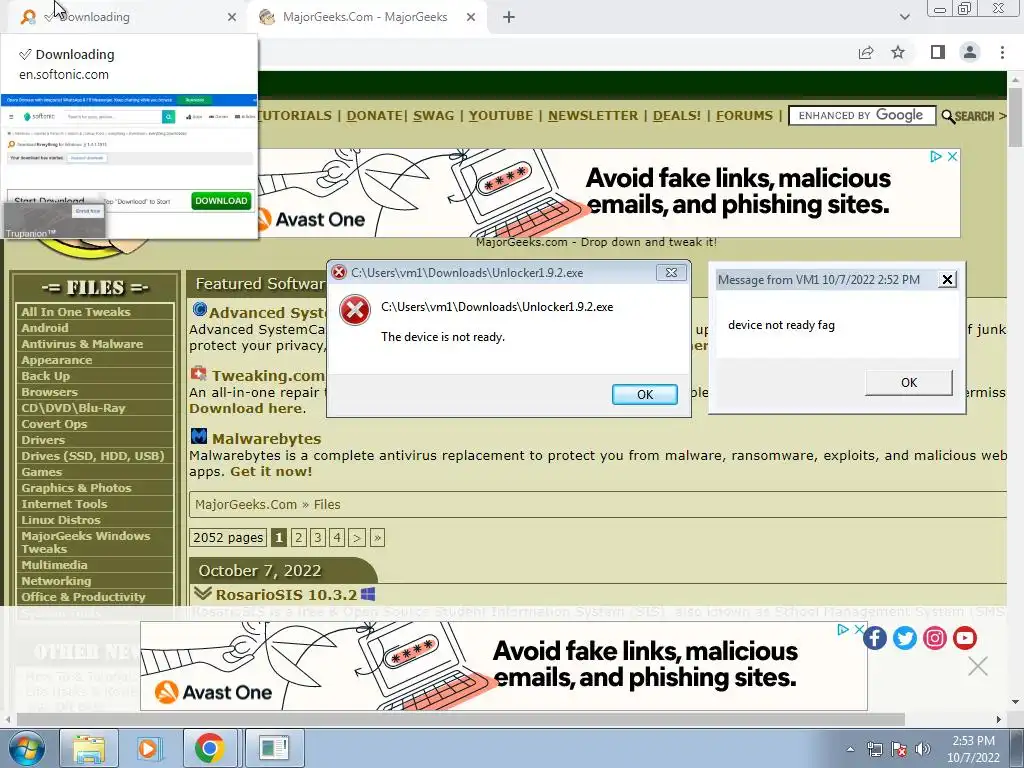Click the Malwarebytes software title
The height and width of the screenshot is (768, 1024).
(x=266, y=439)
